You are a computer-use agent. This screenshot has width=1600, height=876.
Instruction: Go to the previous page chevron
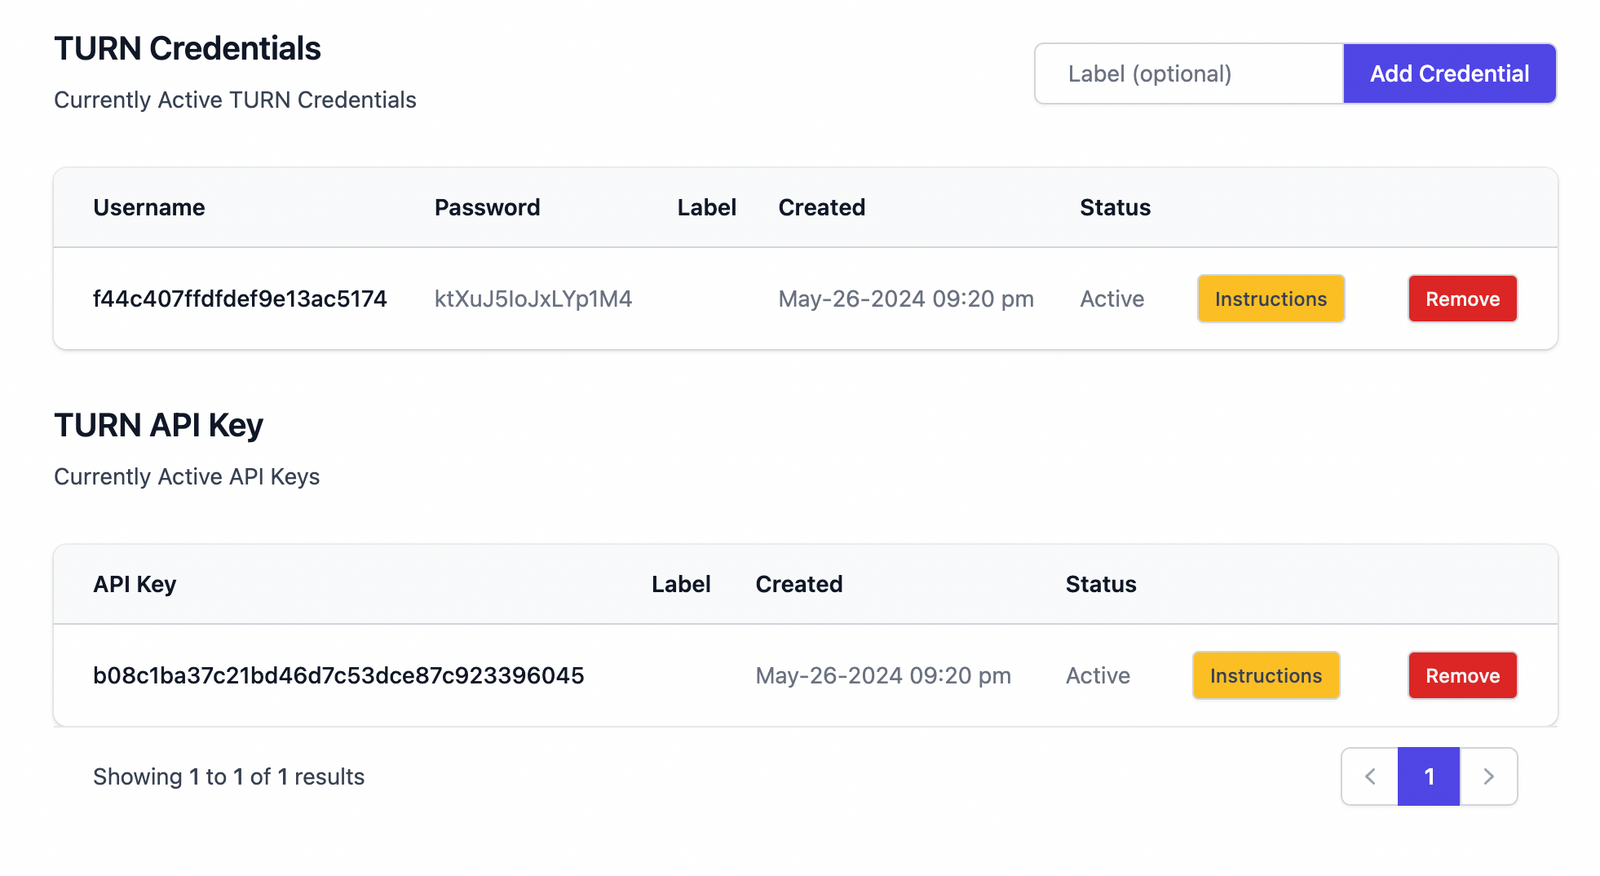click(x=1370, y=777)
